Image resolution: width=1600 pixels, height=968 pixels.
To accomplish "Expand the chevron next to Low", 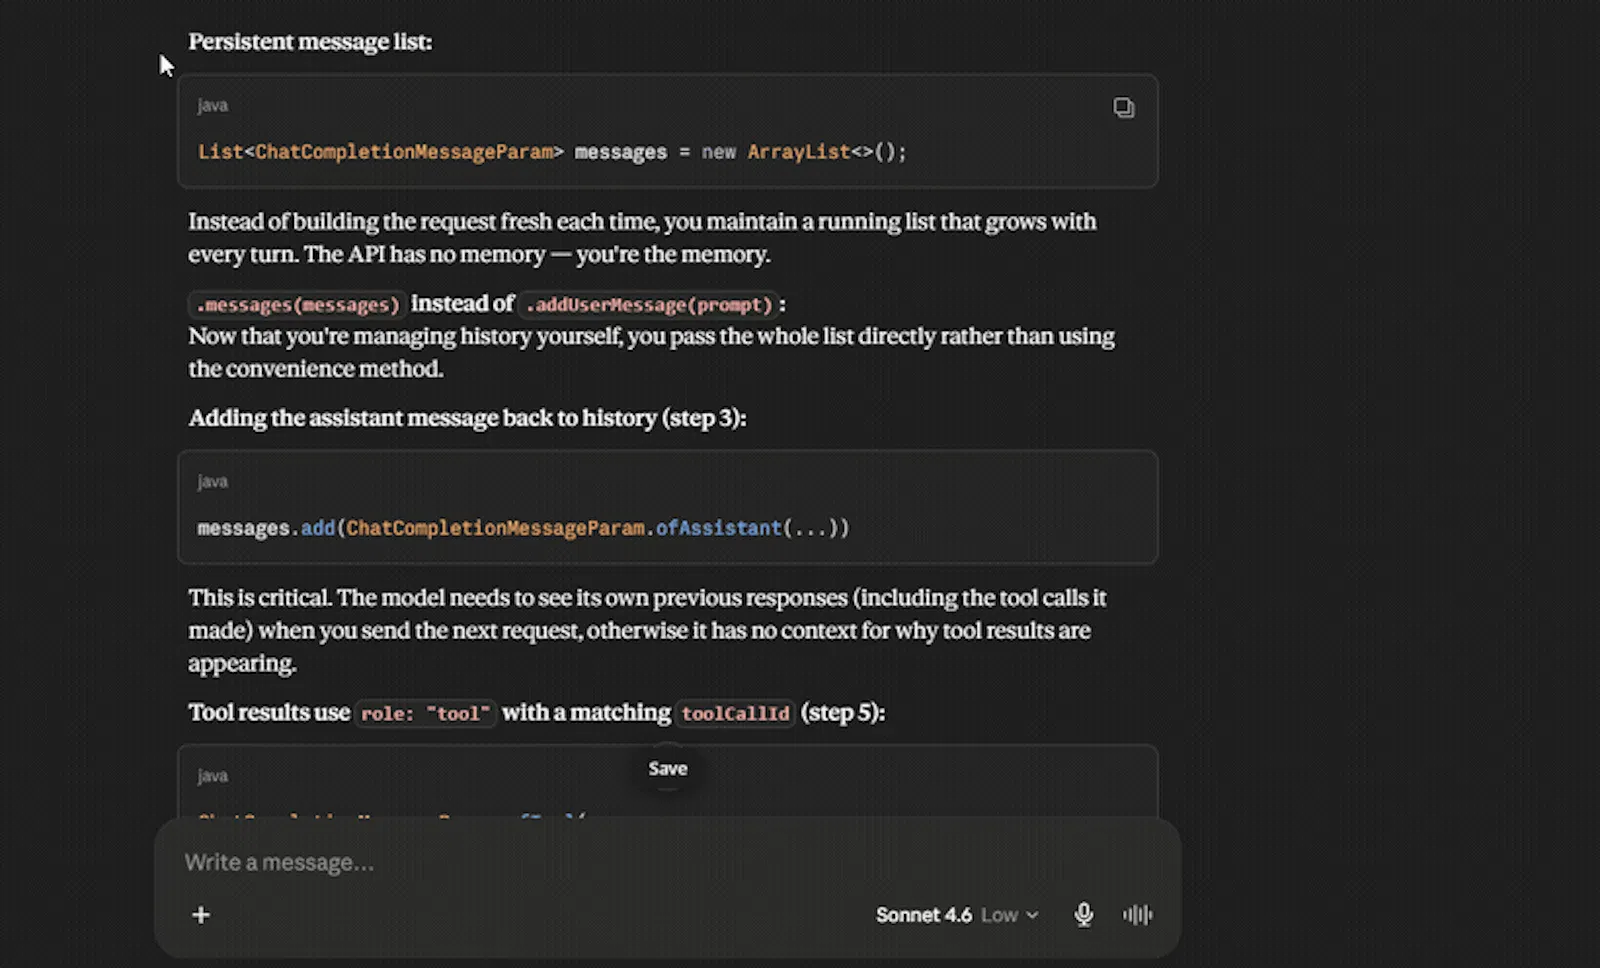I will click(1032, 915).
